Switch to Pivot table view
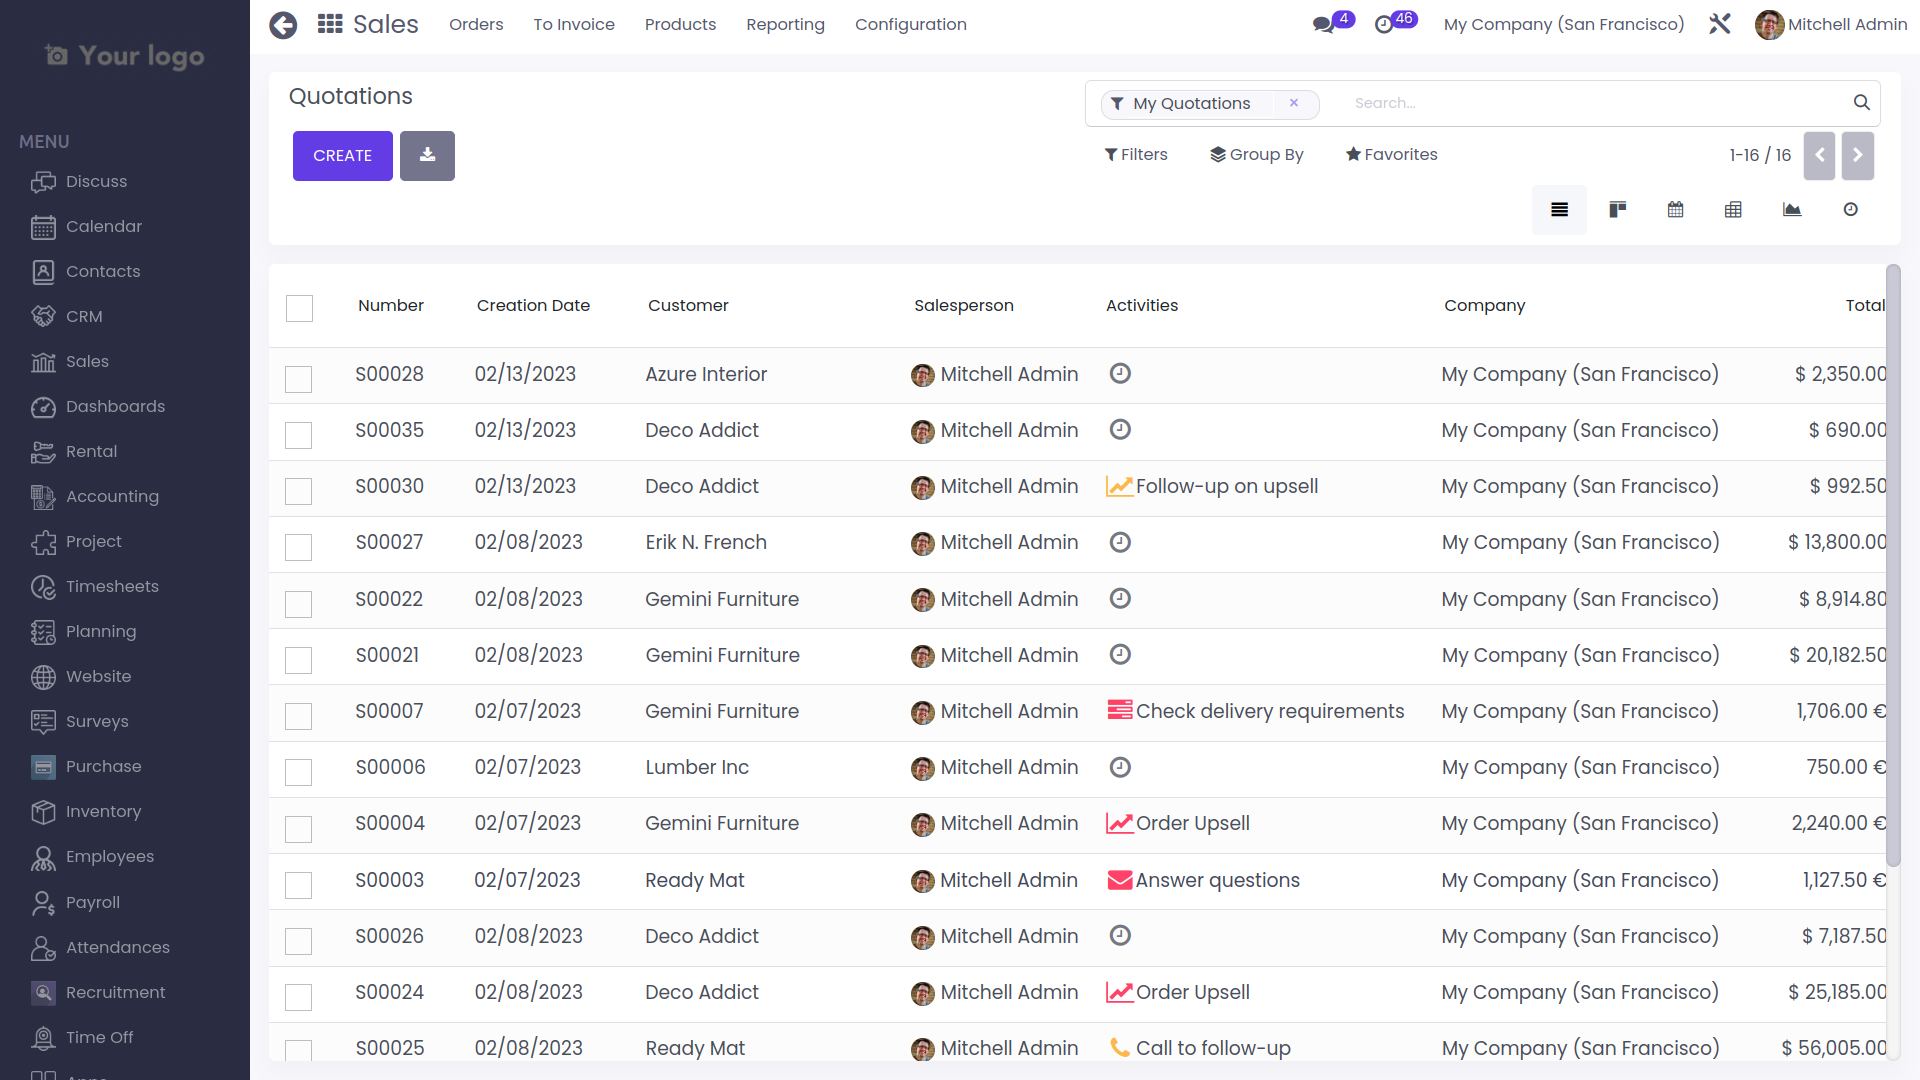Viewport: 1920px width, 1080px height. (1733, 209)
